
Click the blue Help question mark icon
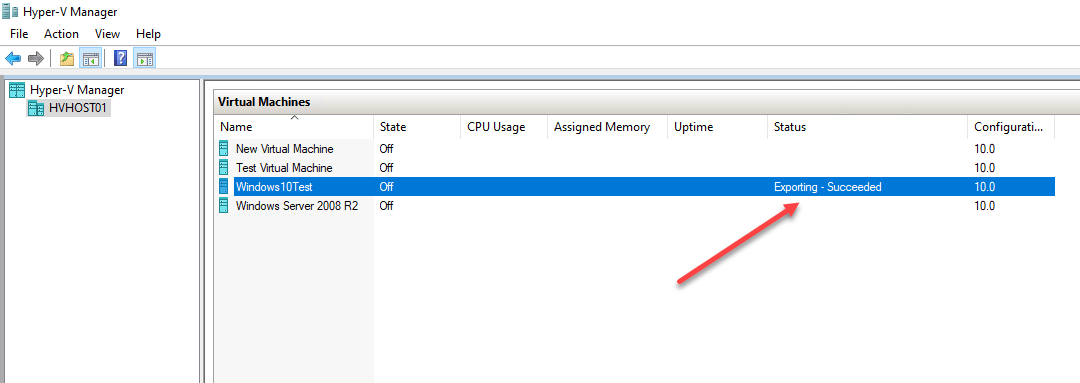121,59
